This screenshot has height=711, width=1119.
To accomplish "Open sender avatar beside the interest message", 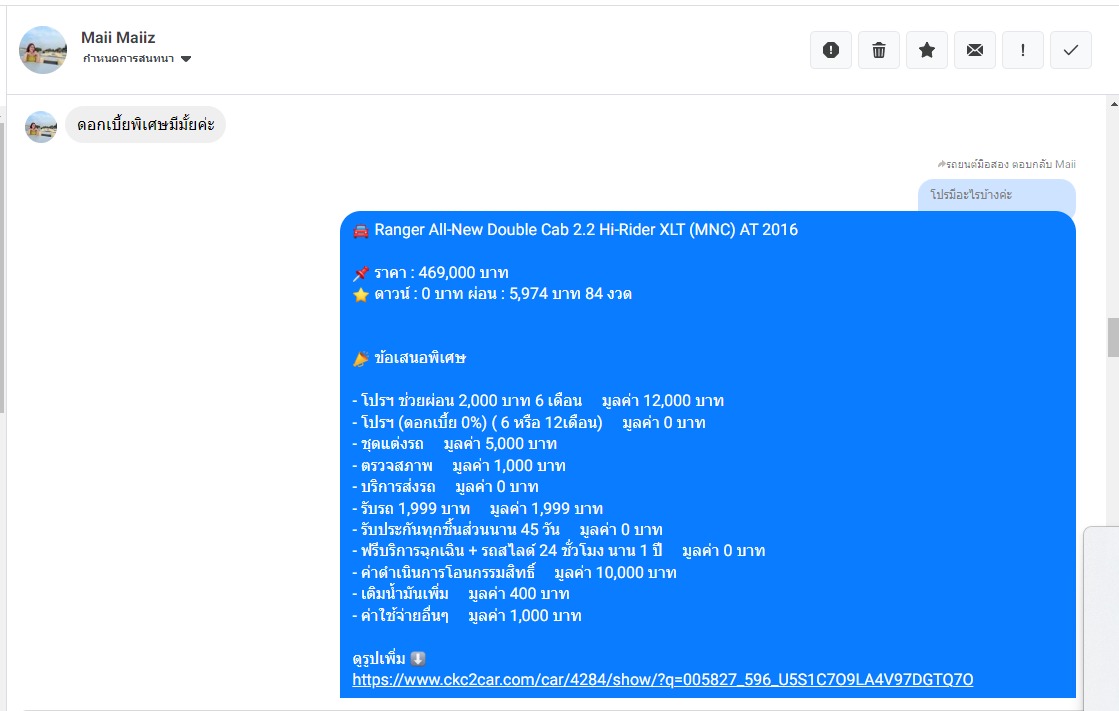I will pyautogui.click(x=41, y=127).
